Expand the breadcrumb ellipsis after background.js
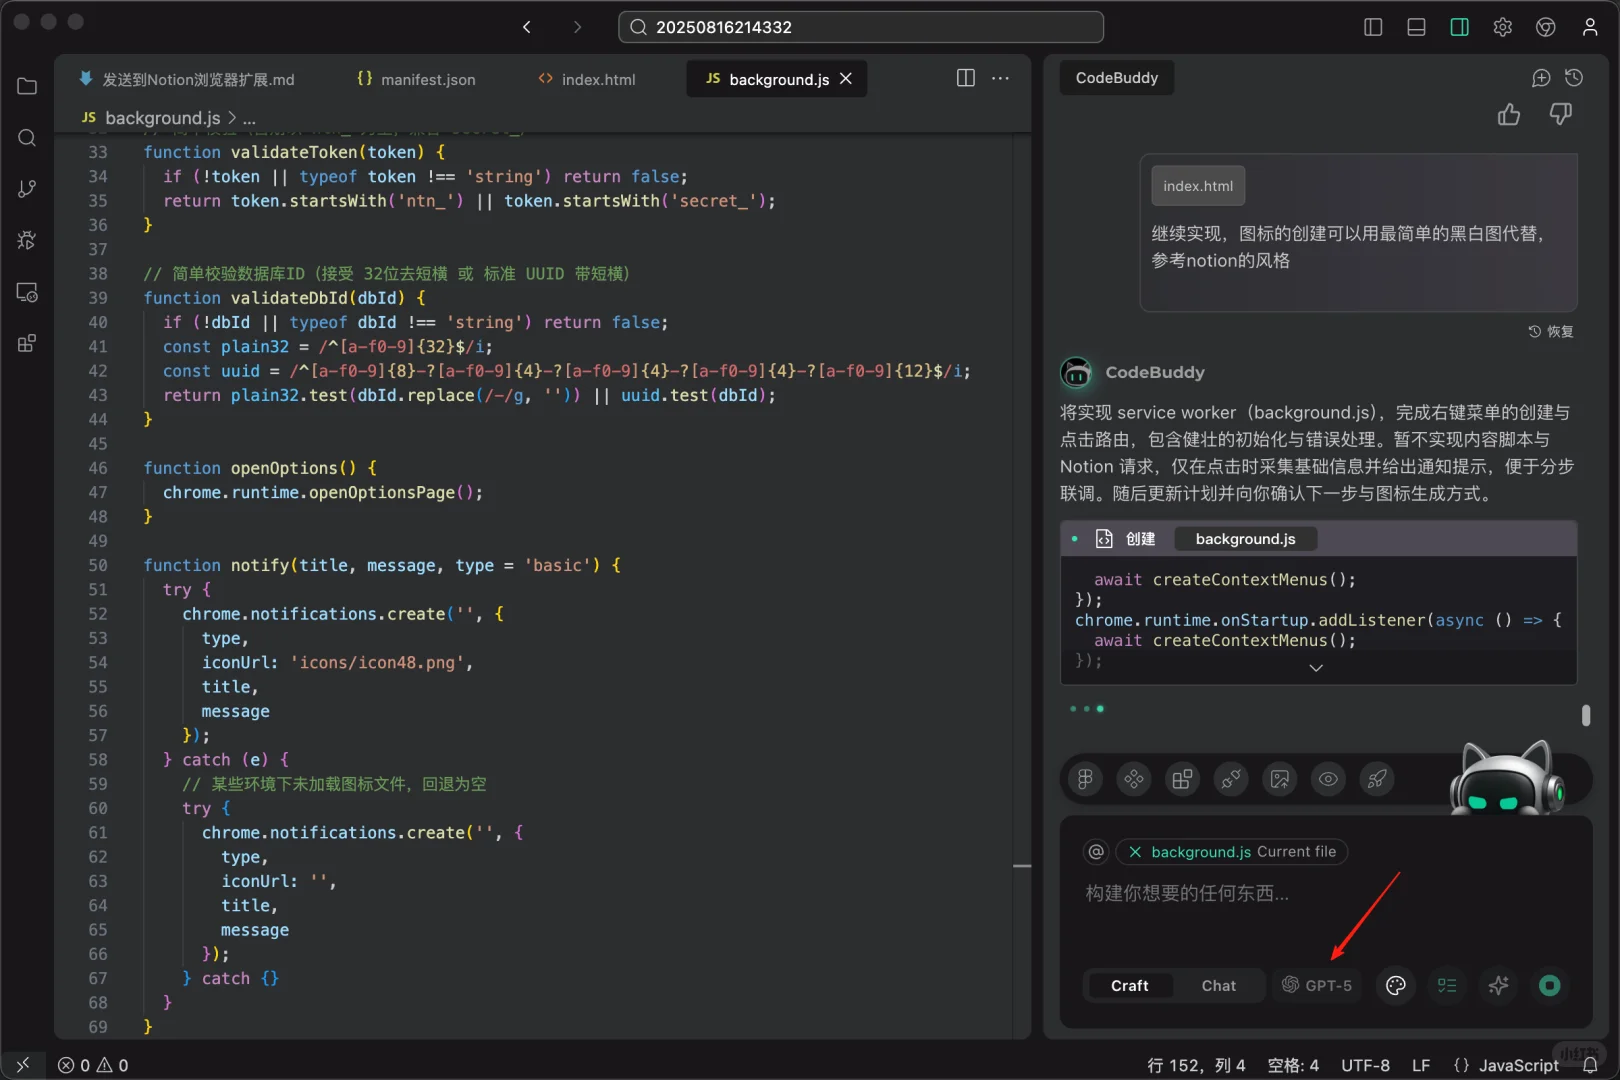This screenshot has width=1620, height=1080. (x=249, y=119)
